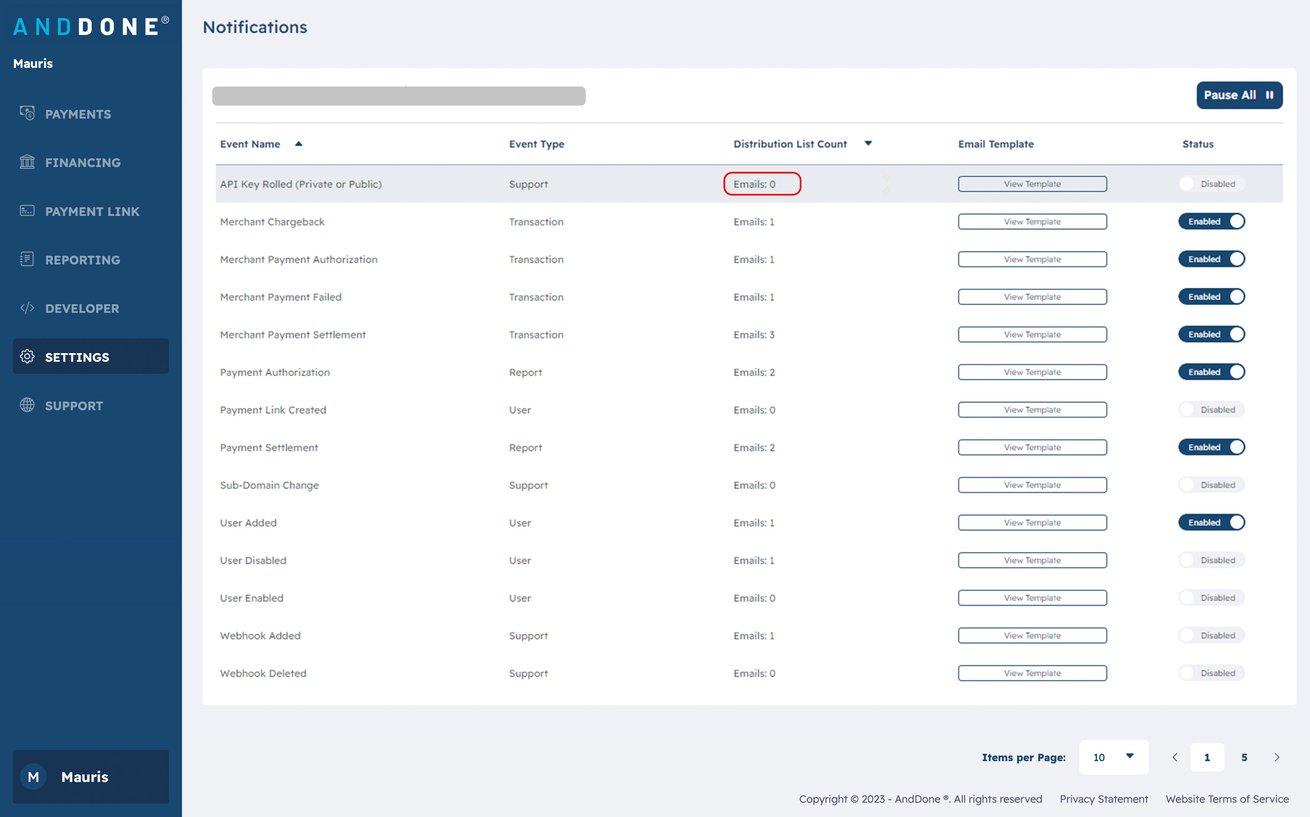Select the Support globe icon
This screenshot has width=1310, height=817.
25,405
